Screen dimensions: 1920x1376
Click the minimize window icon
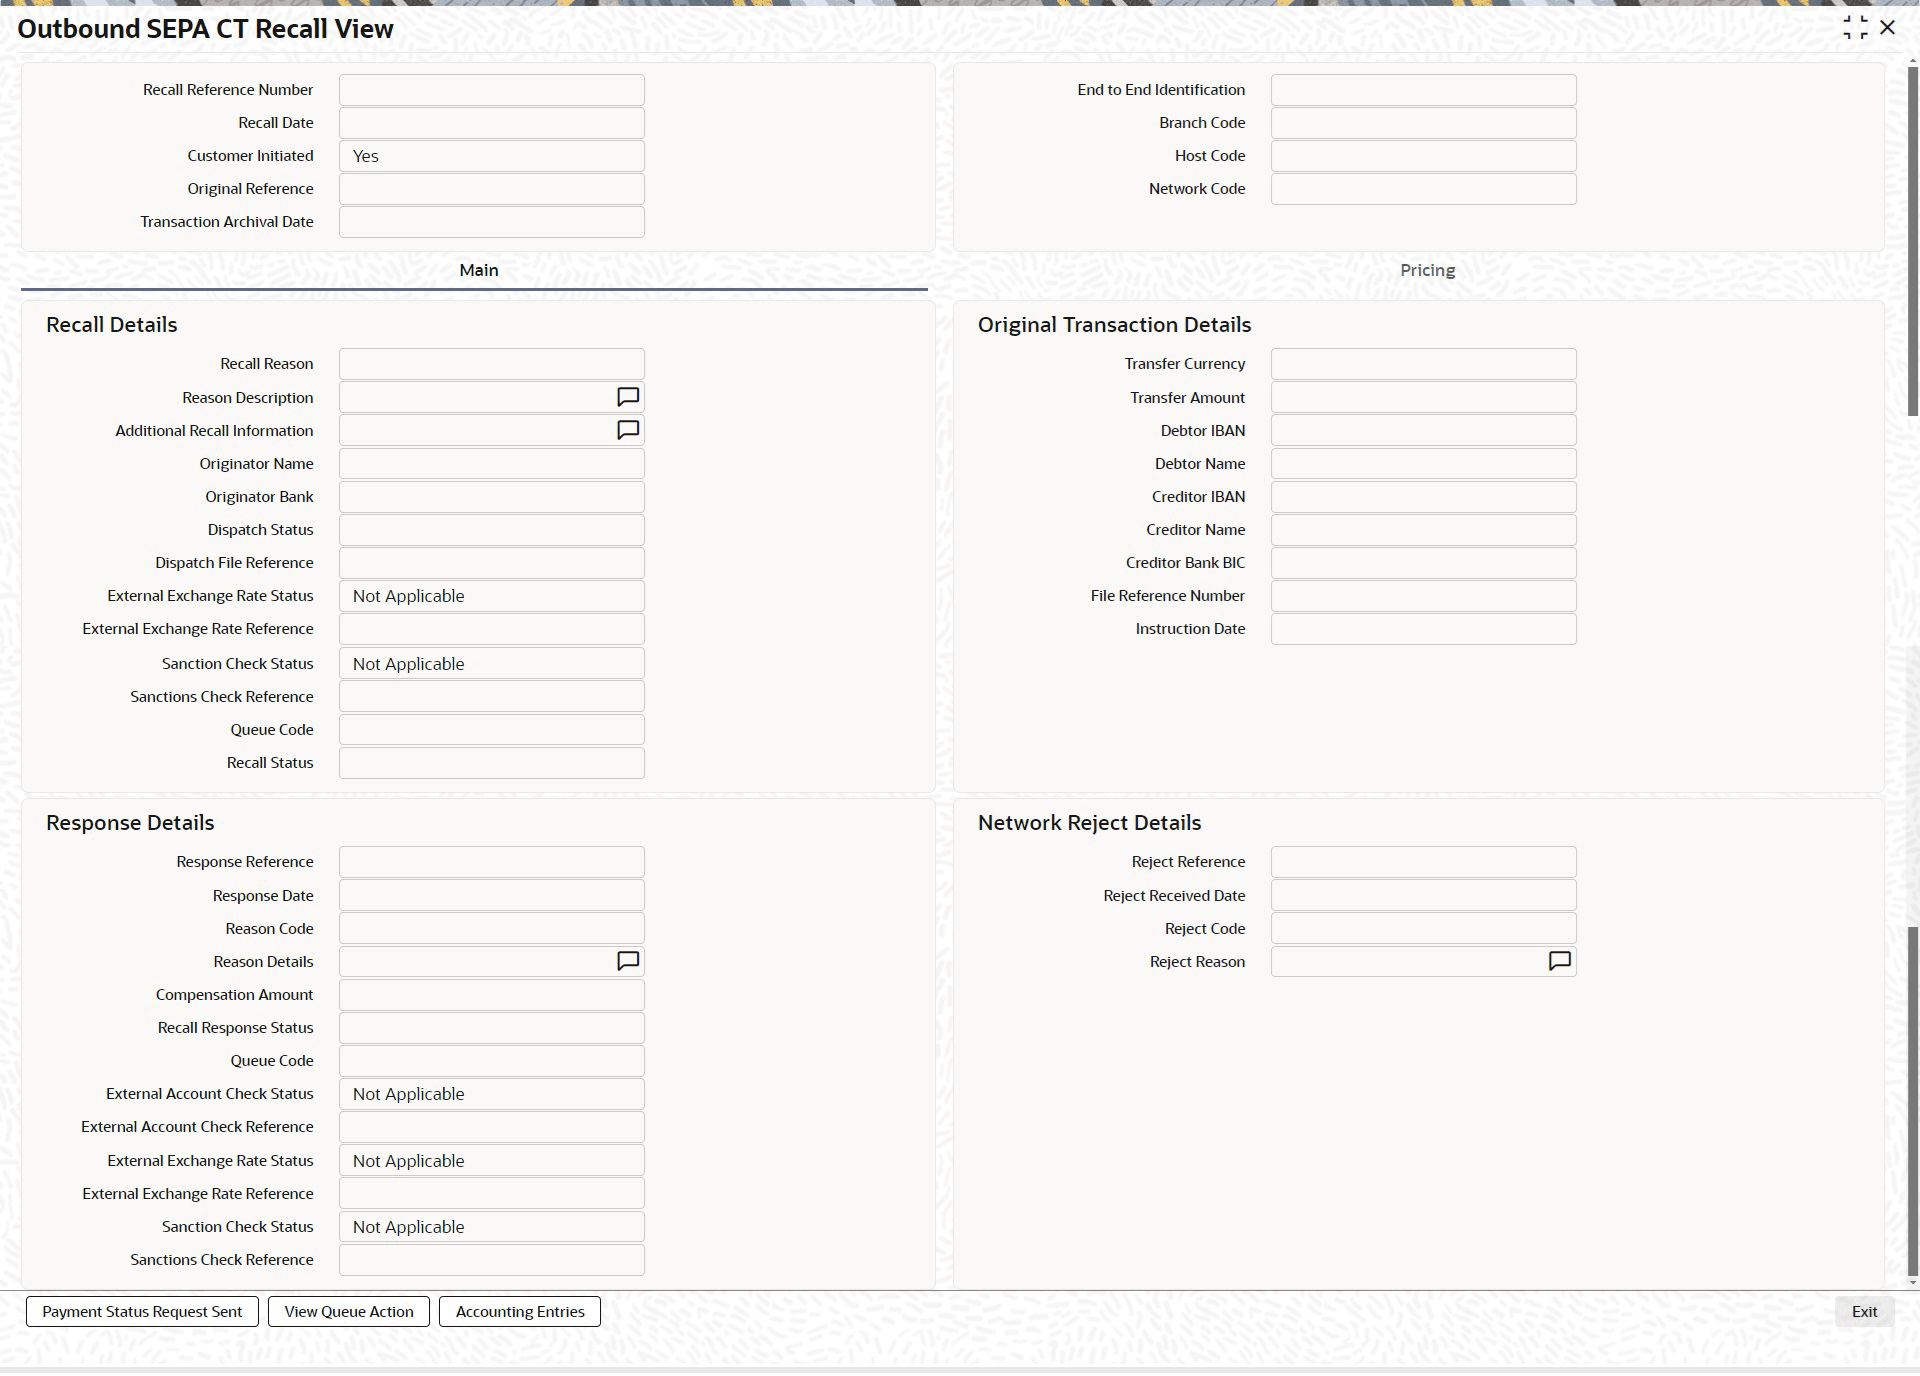tap(1855, 28)
